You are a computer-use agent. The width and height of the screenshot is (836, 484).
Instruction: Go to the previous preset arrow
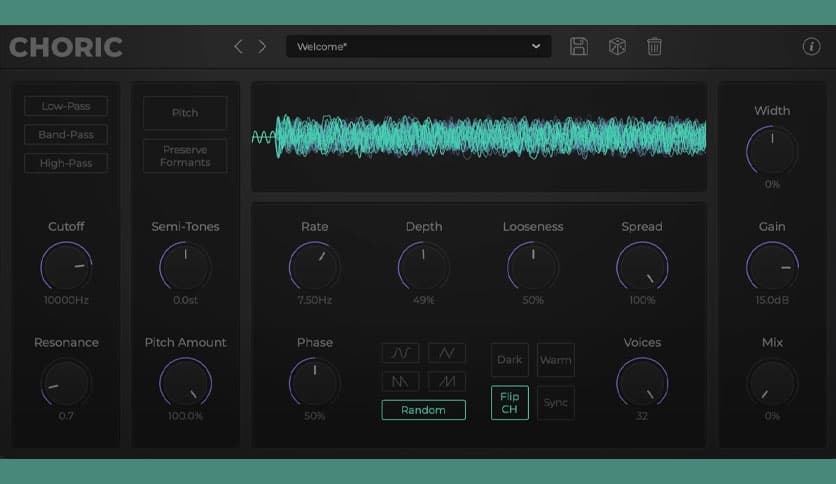[238, 47]
